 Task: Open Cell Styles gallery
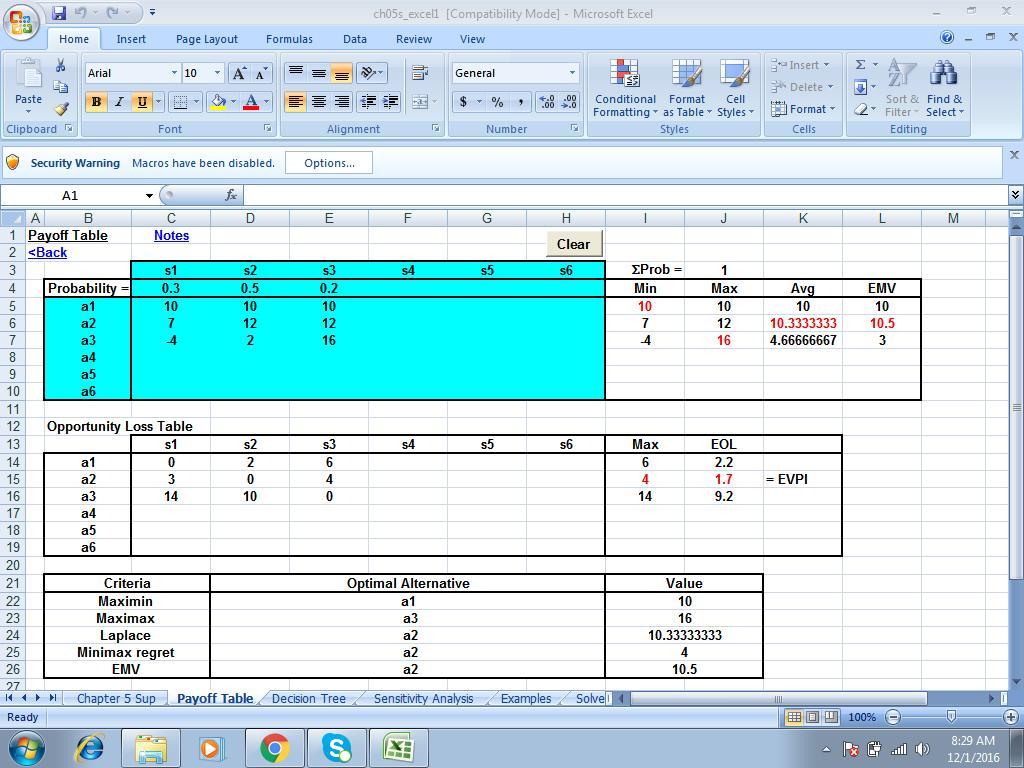pyautogui.click(x=735, y=88)
